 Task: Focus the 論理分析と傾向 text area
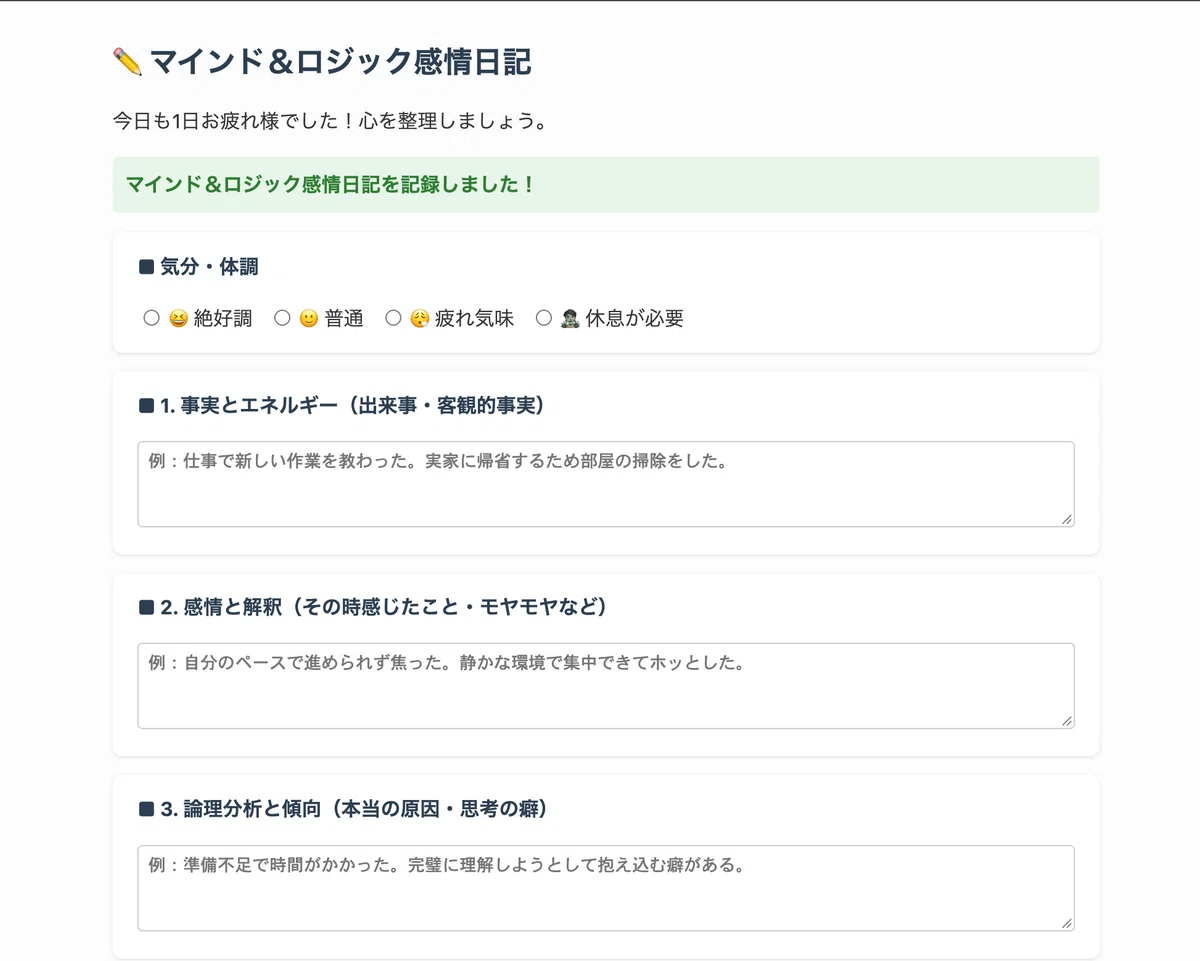point(606,888)
